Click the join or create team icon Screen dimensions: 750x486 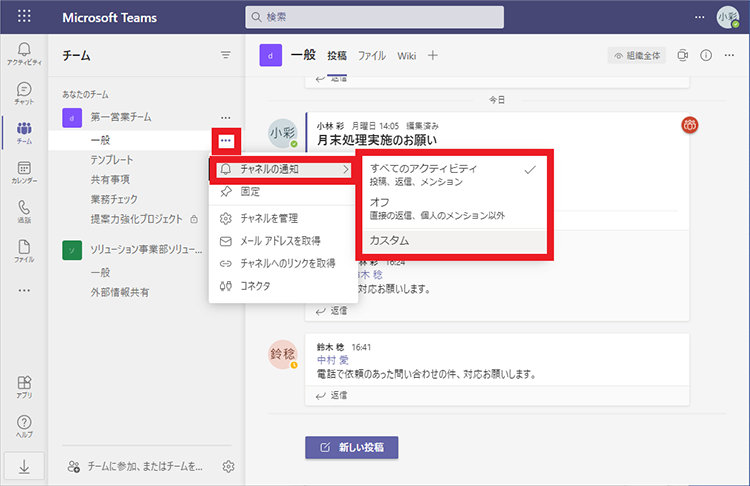(74, 466)
